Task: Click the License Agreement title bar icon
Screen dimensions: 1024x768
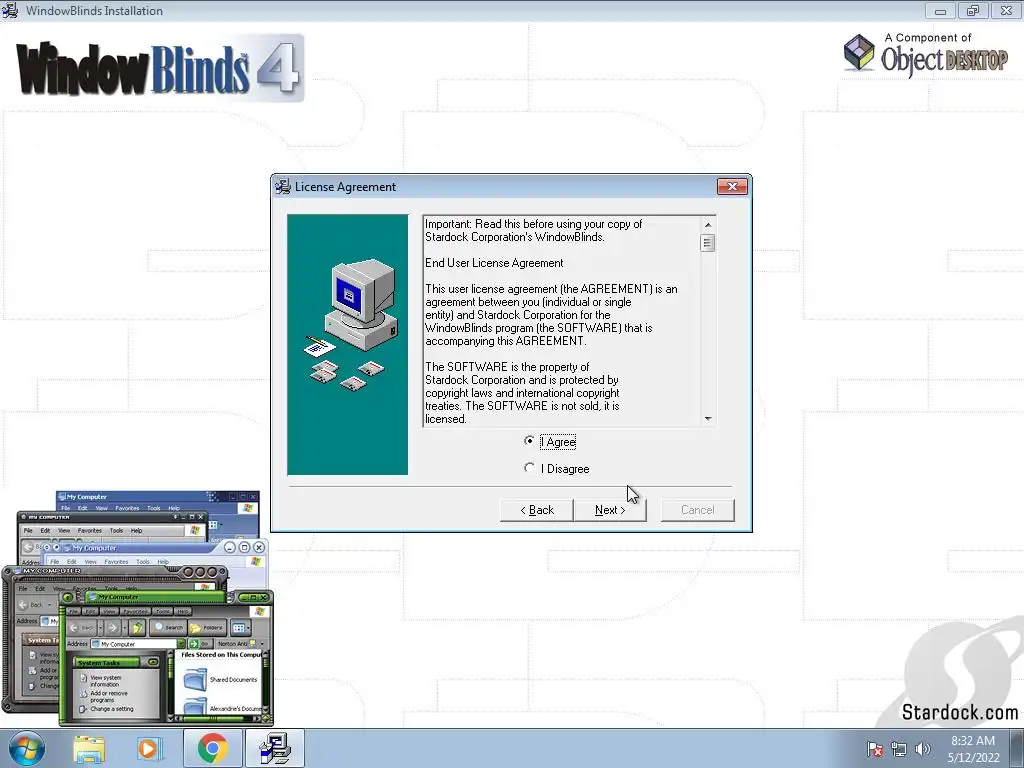Action: click(283, 187)
